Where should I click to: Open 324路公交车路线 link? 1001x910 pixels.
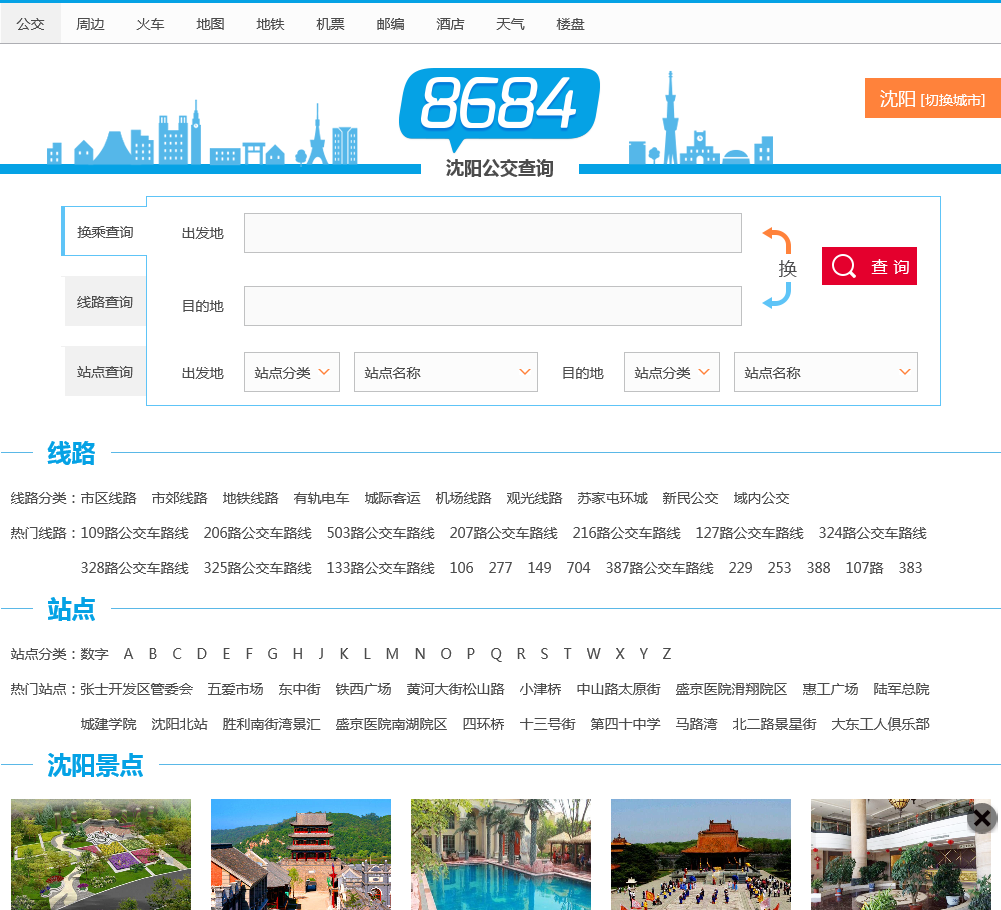(x=873, y=533)
